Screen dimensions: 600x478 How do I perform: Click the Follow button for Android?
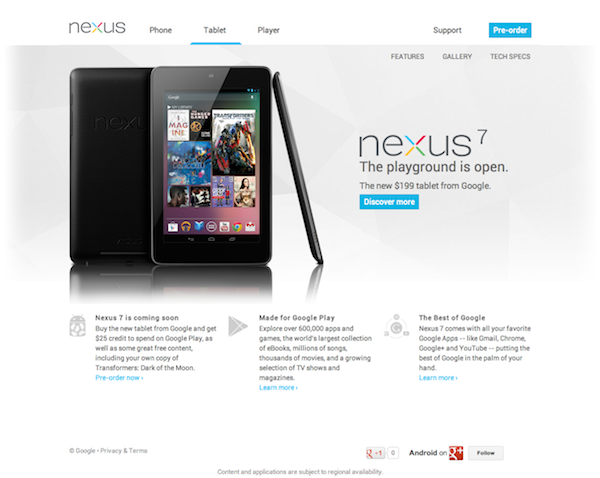(486, 453)
